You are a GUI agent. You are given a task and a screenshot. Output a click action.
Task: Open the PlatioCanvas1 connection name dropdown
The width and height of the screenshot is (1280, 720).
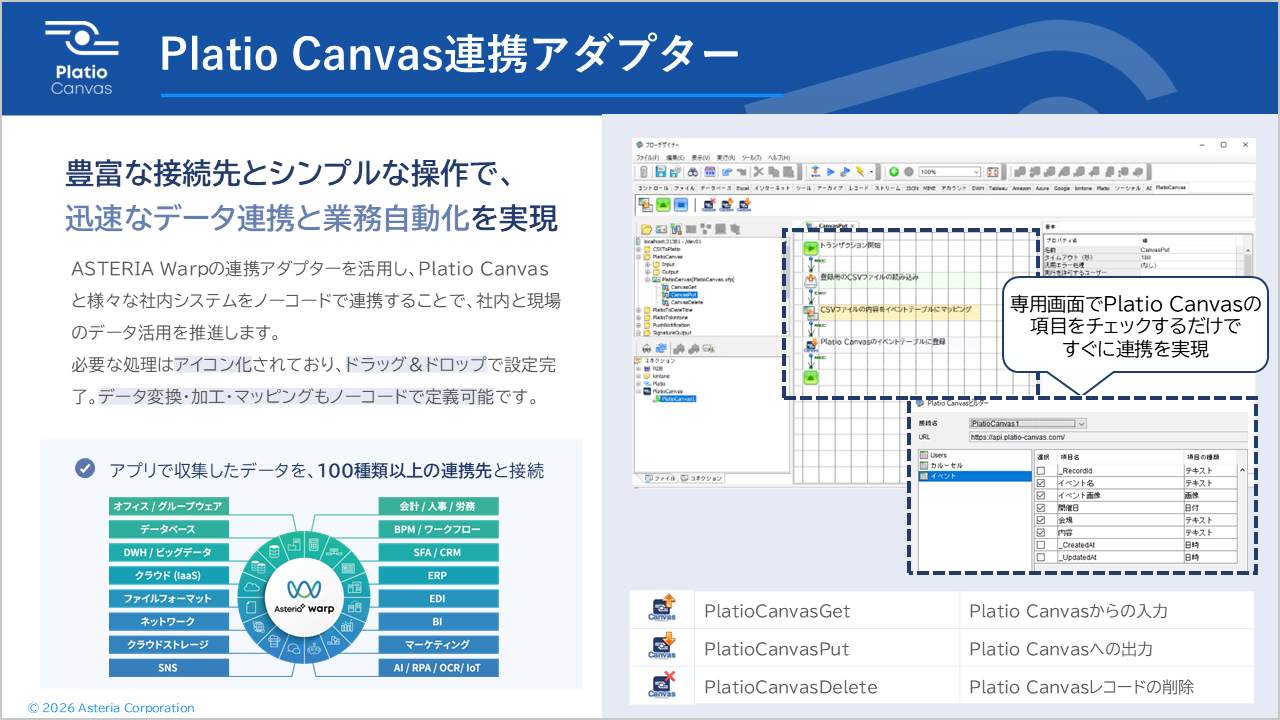point(1081,423)
